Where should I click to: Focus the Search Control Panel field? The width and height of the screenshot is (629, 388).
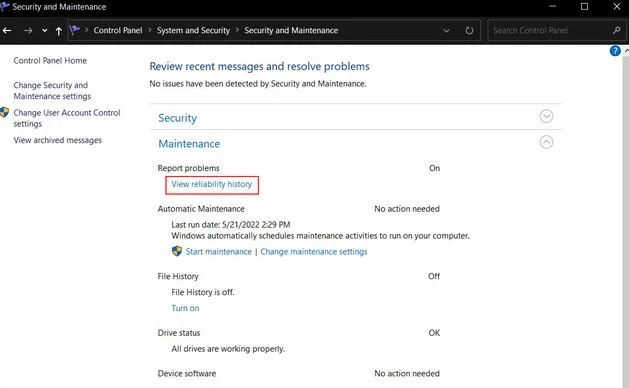557,30
